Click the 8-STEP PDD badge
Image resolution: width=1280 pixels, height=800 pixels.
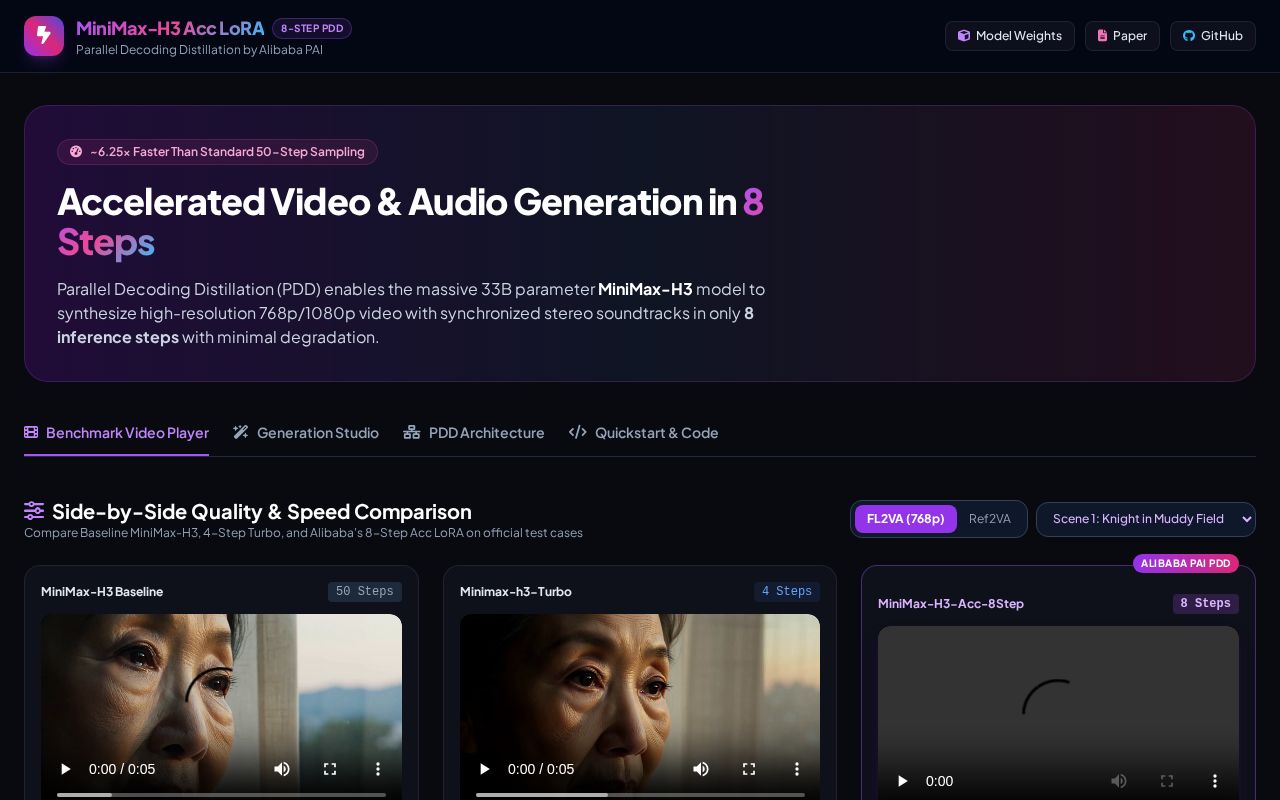click(x=312, y=29)
